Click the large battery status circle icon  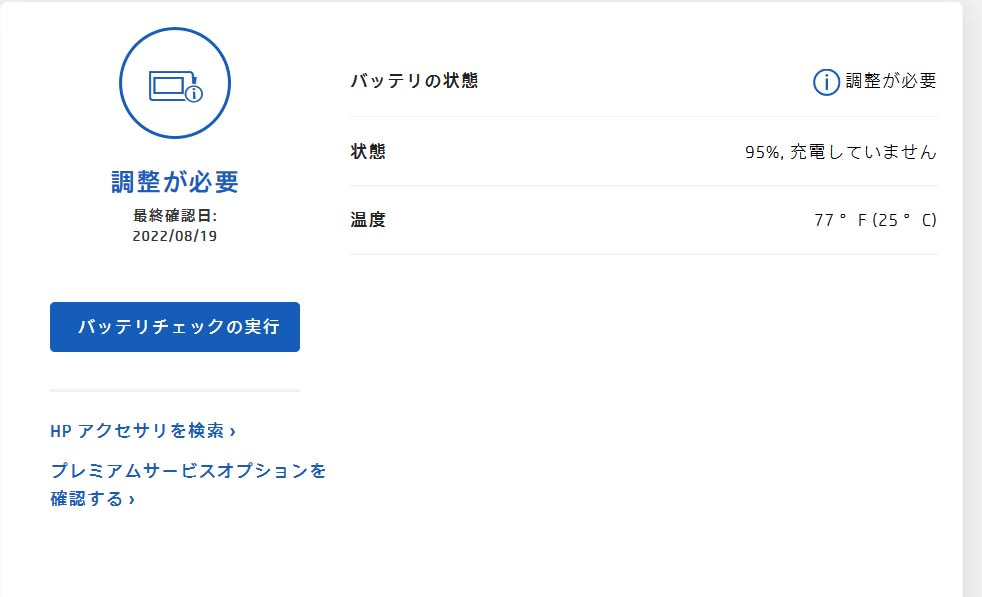175,83
